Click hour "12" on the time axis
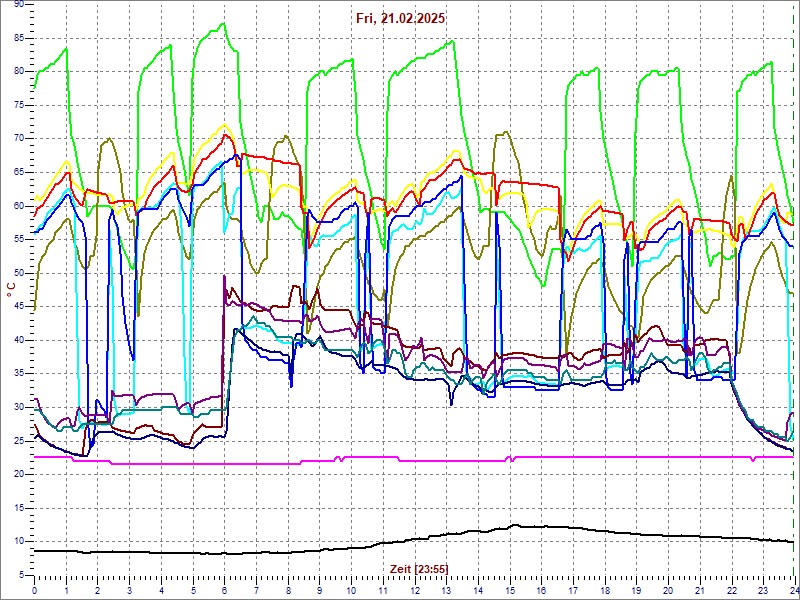Image resolution: width=800 pixels, height=600 pixels. [x=414, y=590]
